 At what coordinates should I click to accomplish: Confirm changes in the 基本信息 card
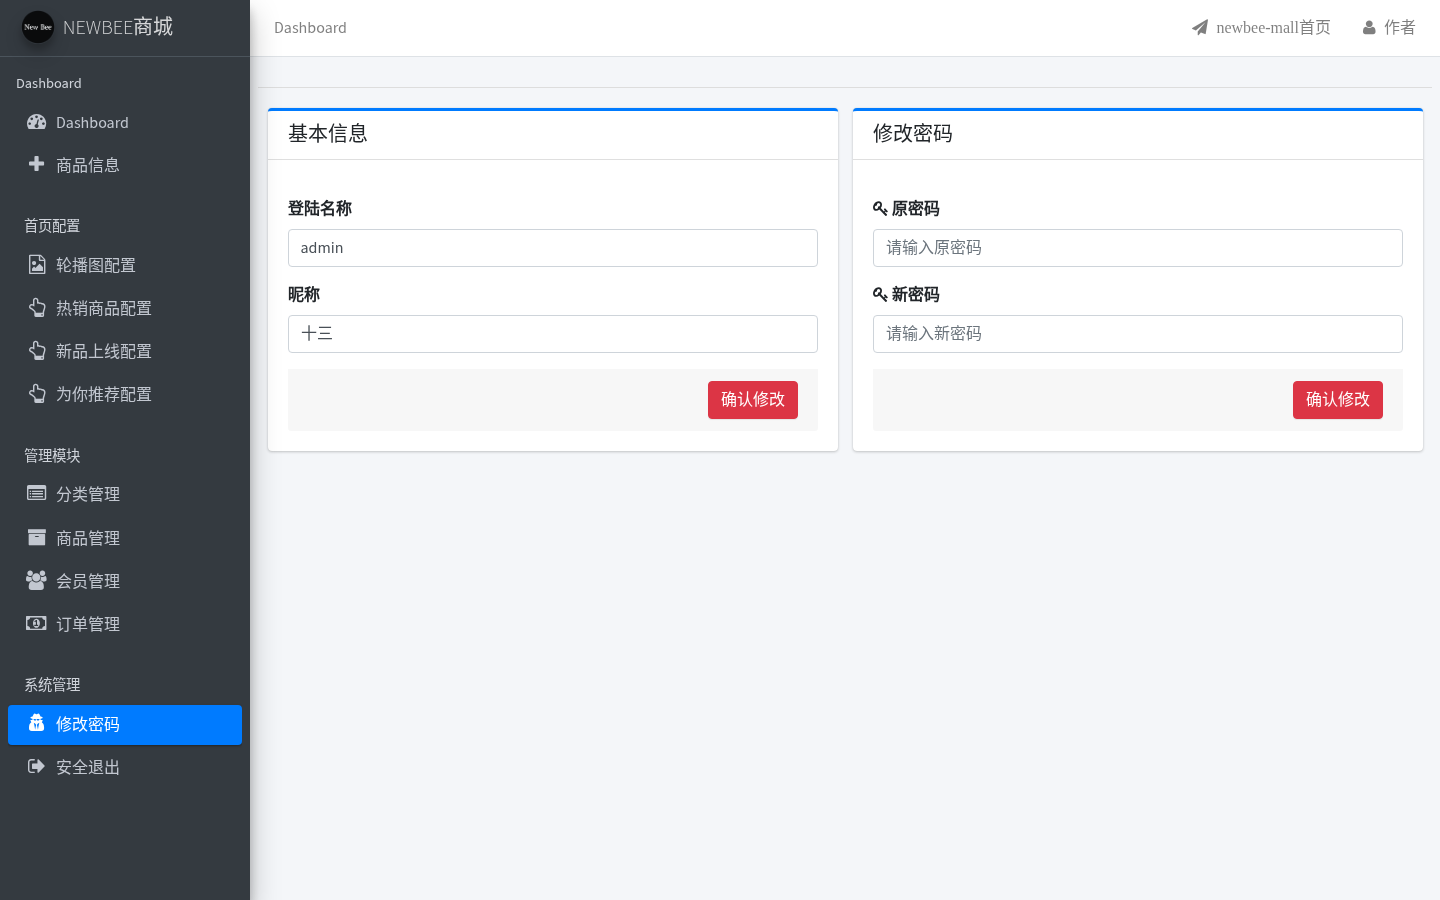[753, 400]
